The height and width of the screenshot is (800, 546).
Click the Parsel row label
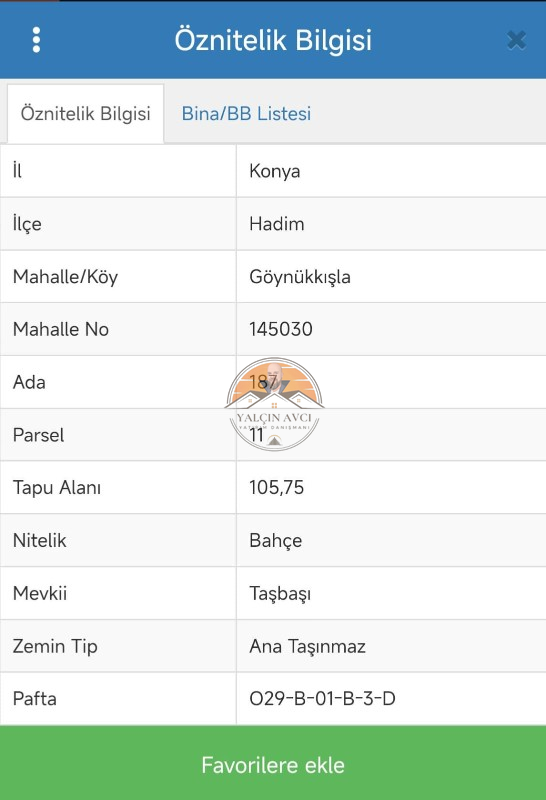pos(38,435)
